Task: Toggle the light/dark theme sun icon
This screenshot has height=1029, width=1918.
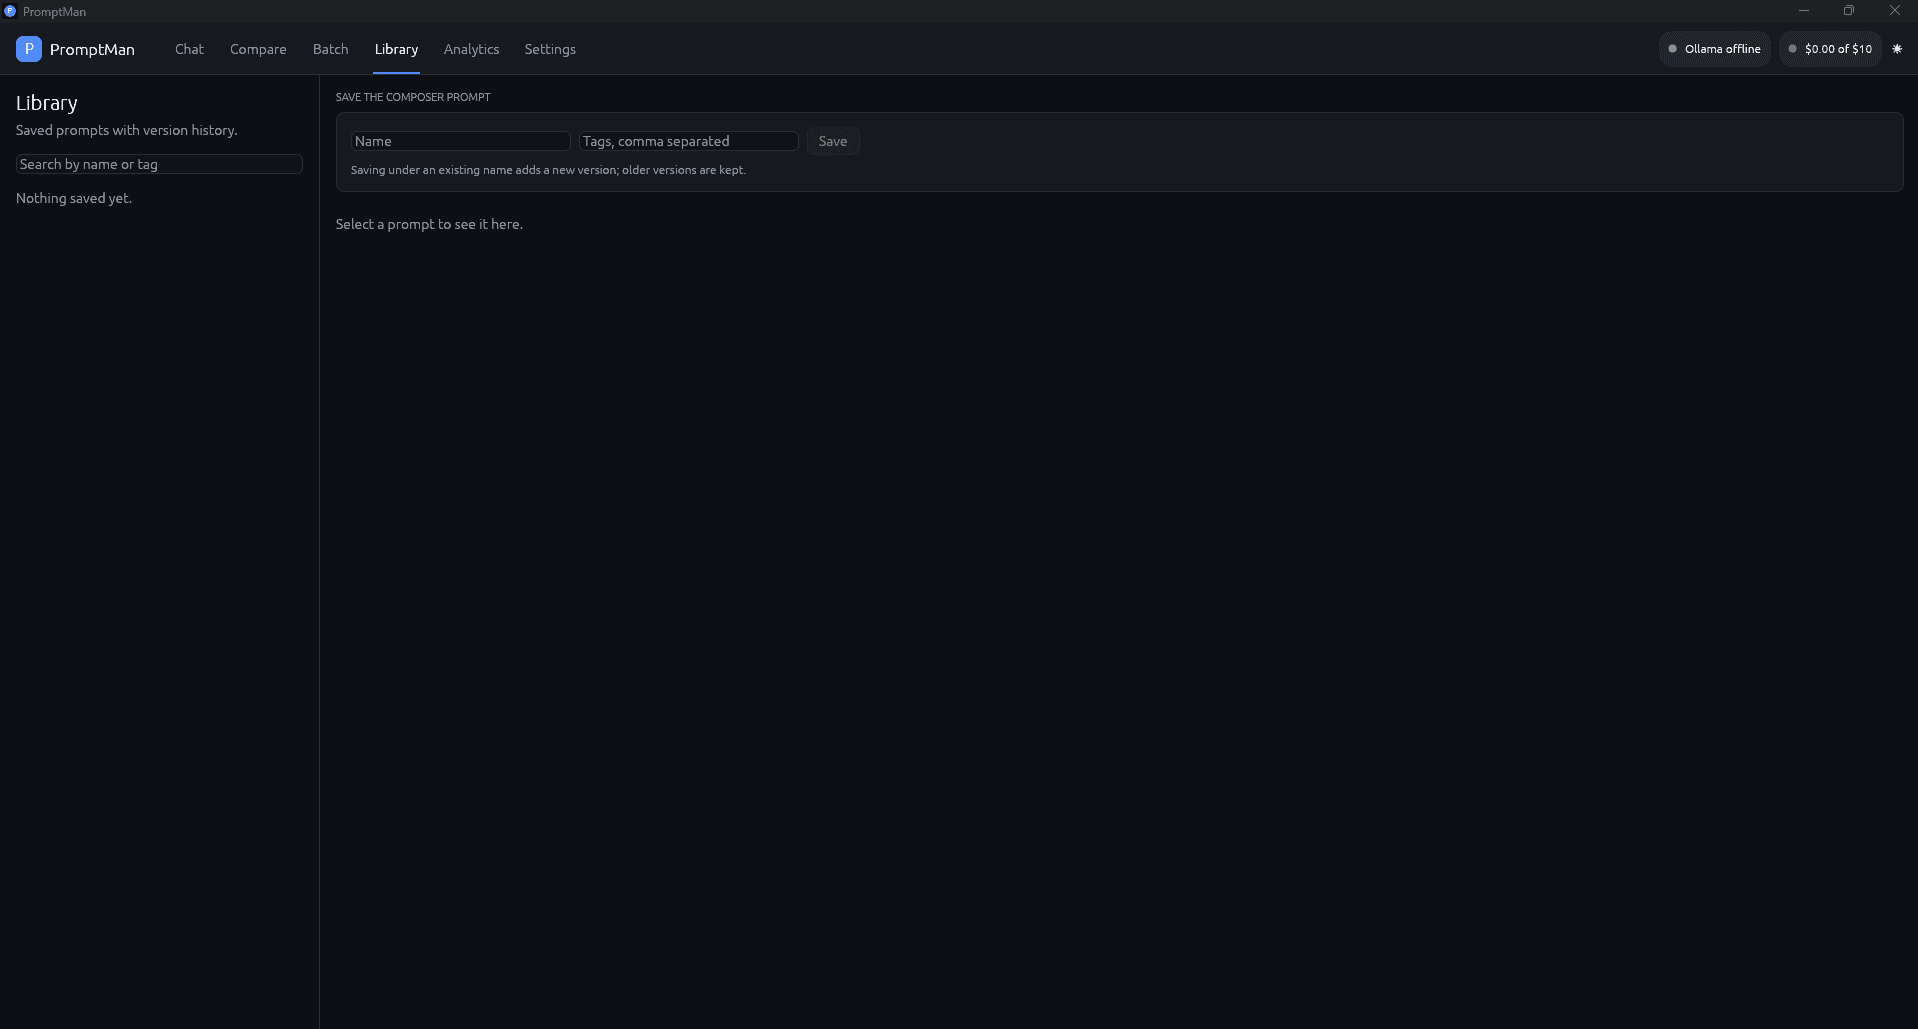Action: pyautogui.click(x=1897, y=49)
